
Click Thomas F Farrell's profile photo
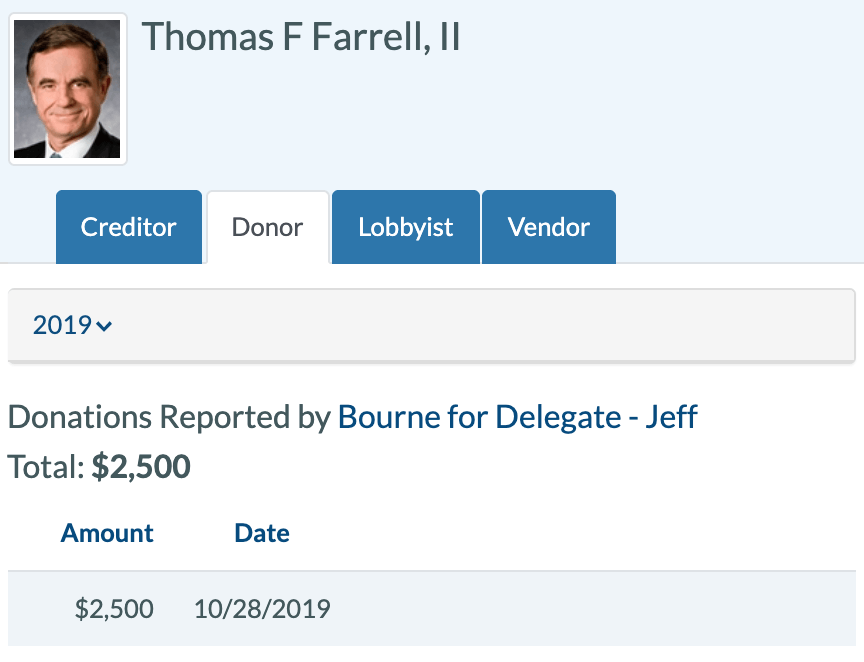(67, 89)
